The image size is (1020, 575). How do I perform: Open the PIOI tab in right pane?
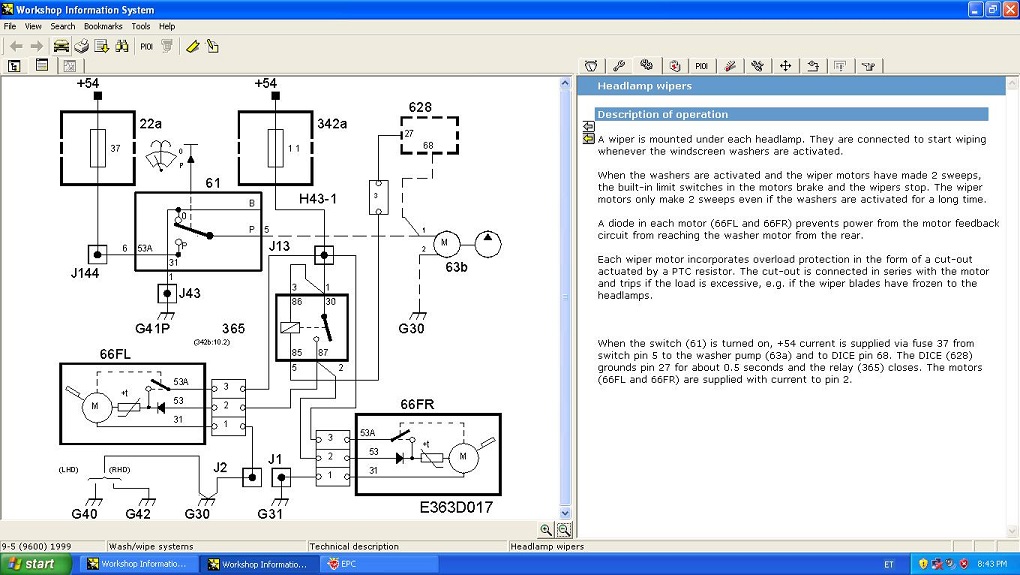(701, 66)
